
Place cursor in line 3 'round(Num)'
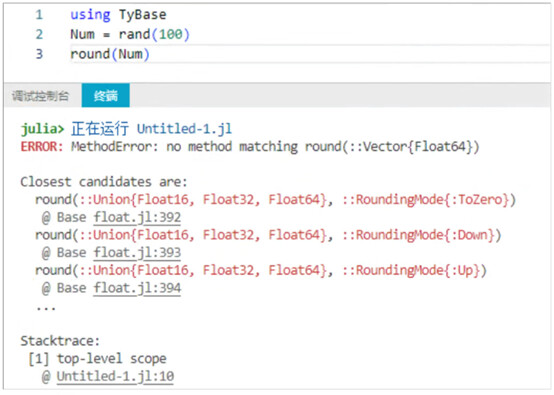point(110,54)
